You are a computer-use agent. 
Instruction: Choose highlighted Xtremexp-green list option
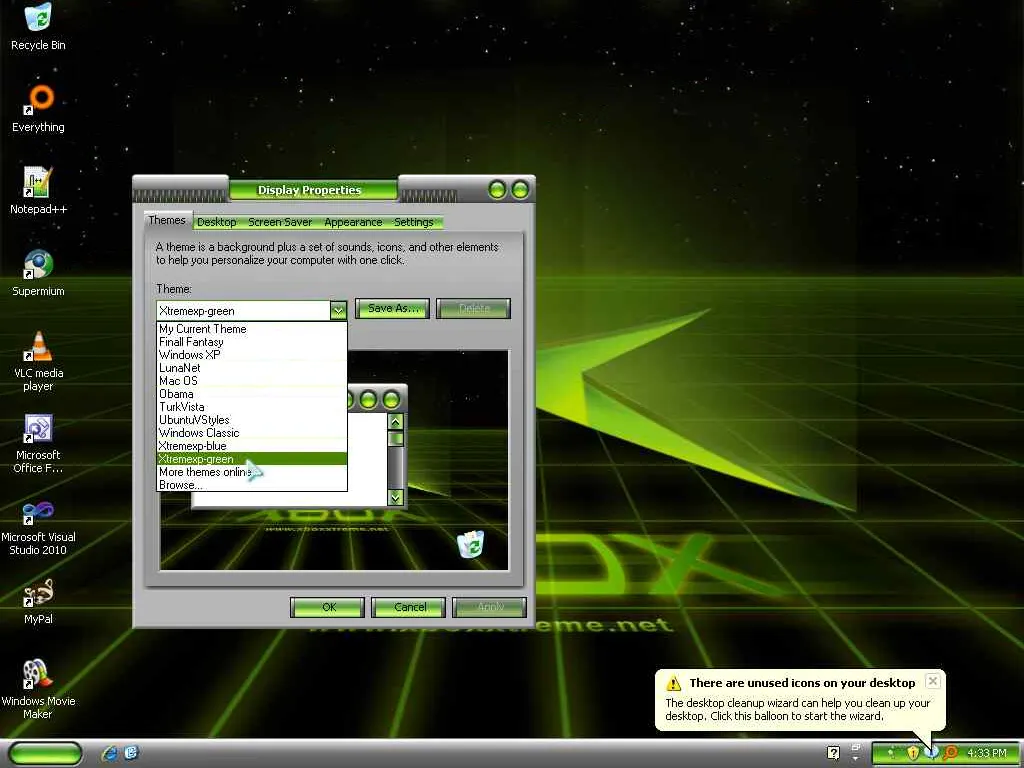tap(252, 459)
